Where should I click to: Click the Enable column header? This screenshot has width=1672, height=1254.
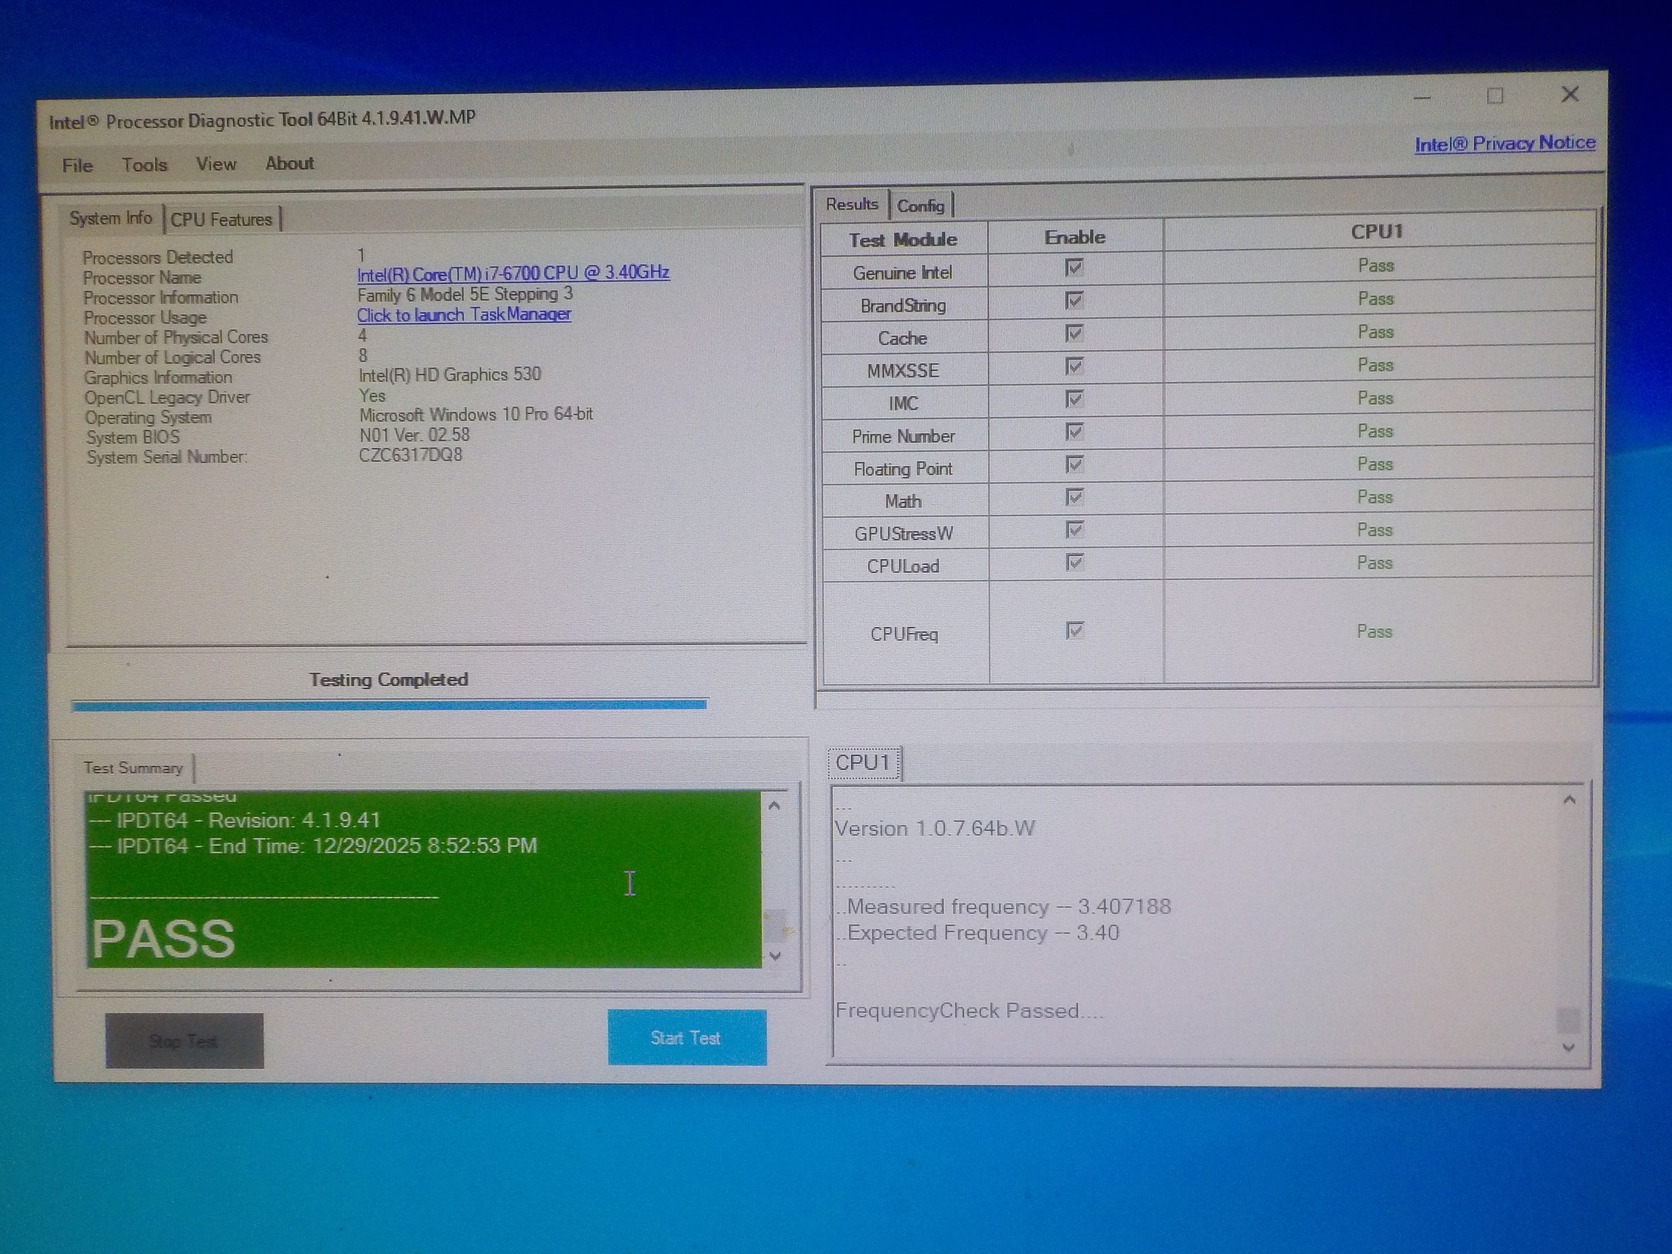tap(1075, 237)
